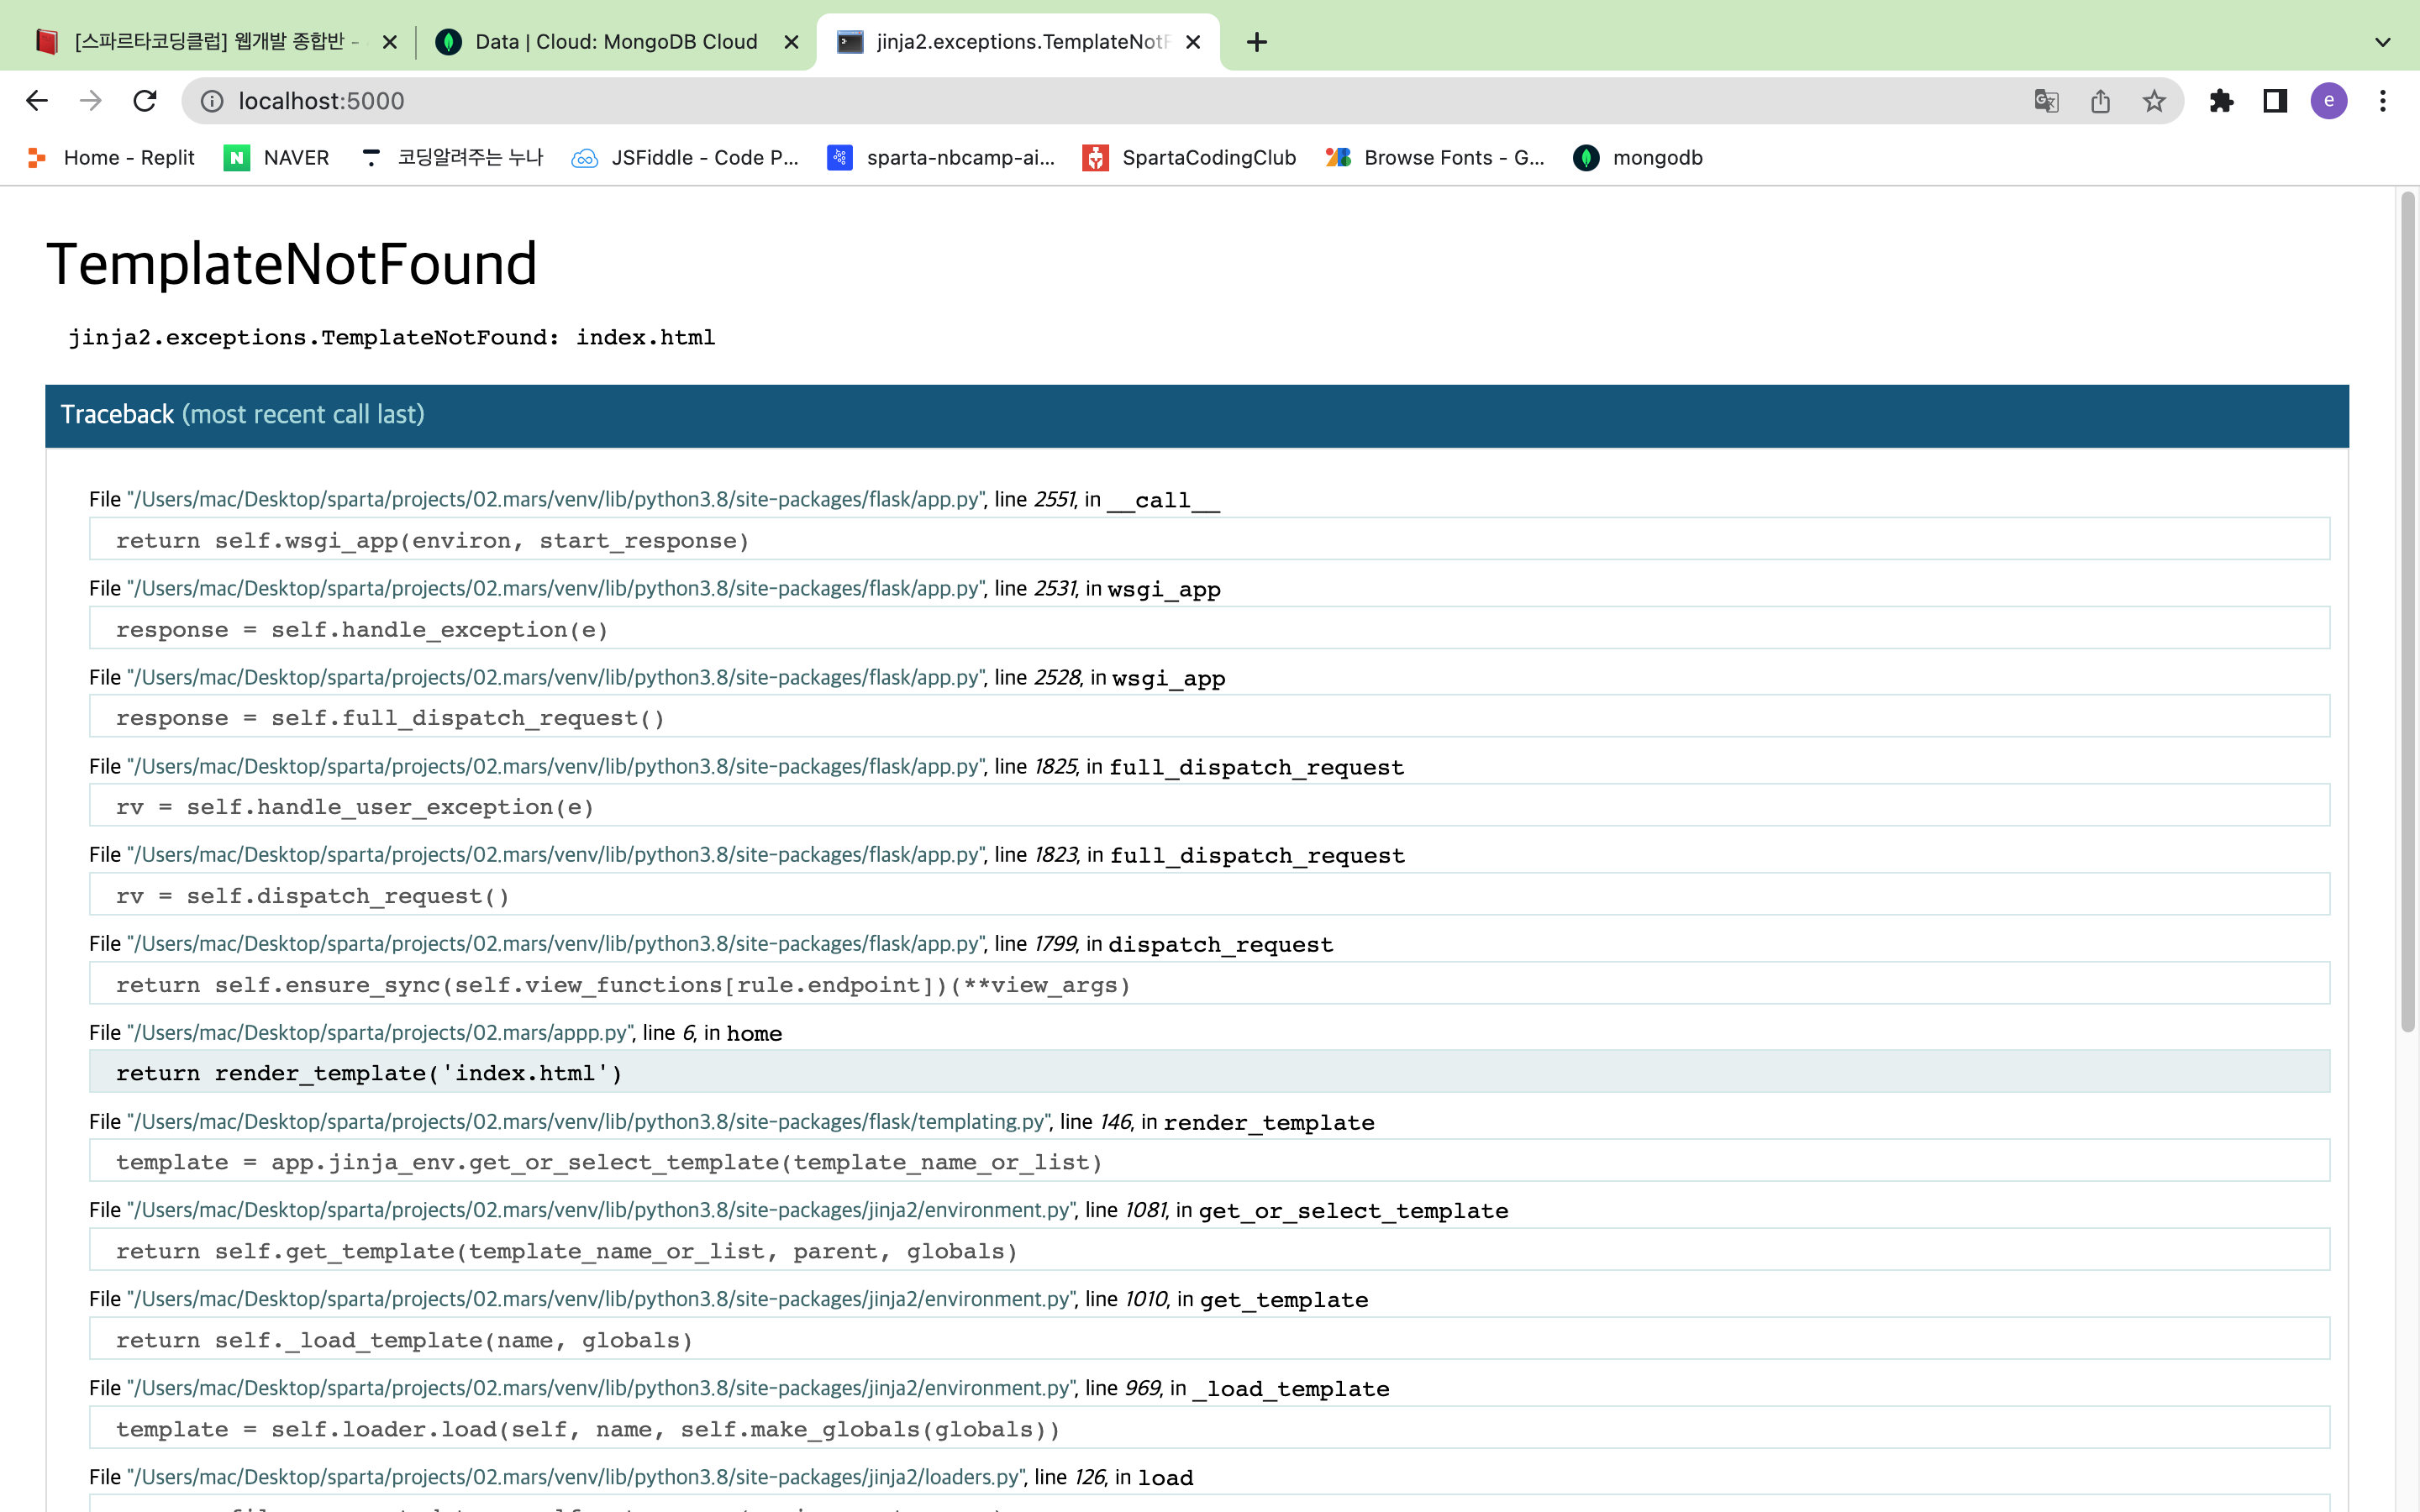
Task: Open the 코딩알려주는 누나 bookmark
Action: tap(451, 158)
